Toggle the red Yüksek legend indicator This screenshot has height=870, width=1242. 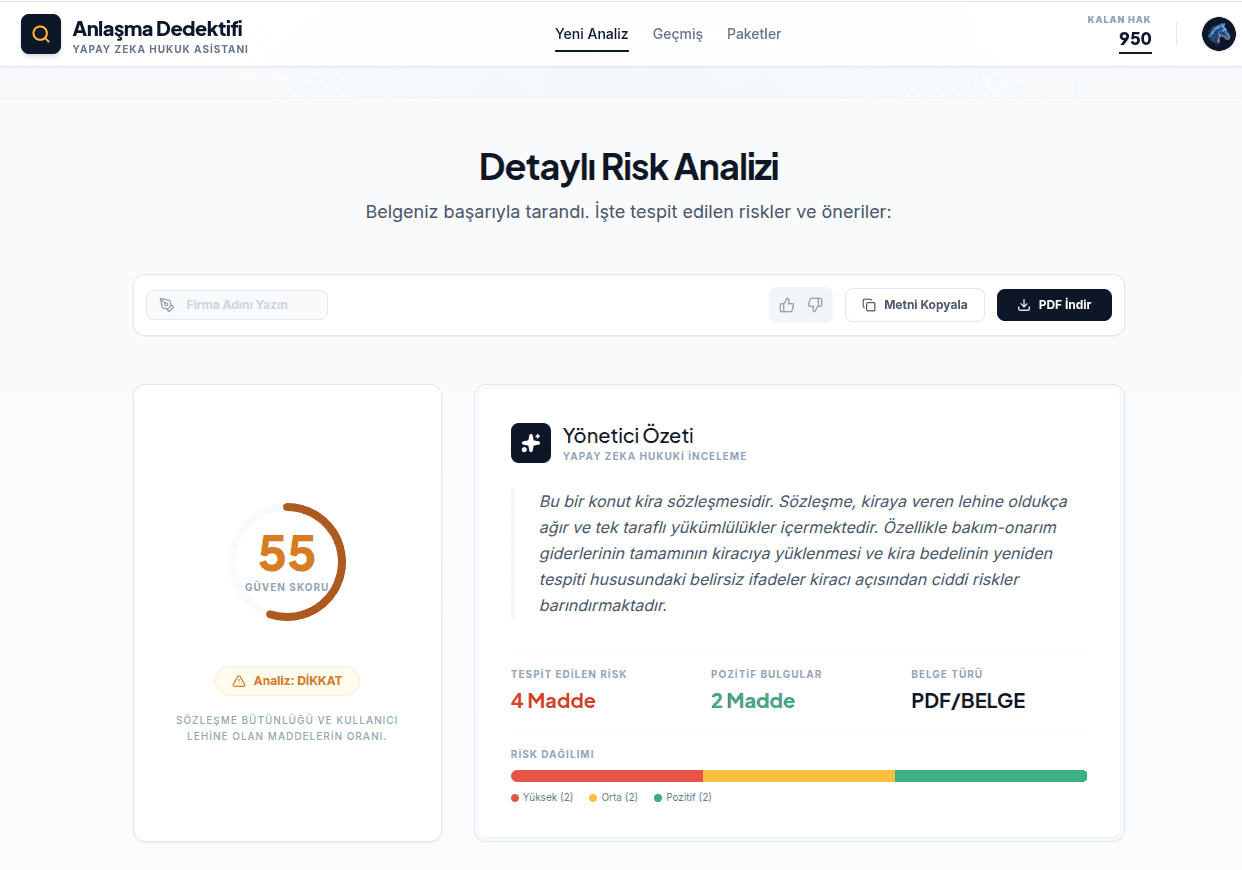pyautogui.click(x=514, y=797)
